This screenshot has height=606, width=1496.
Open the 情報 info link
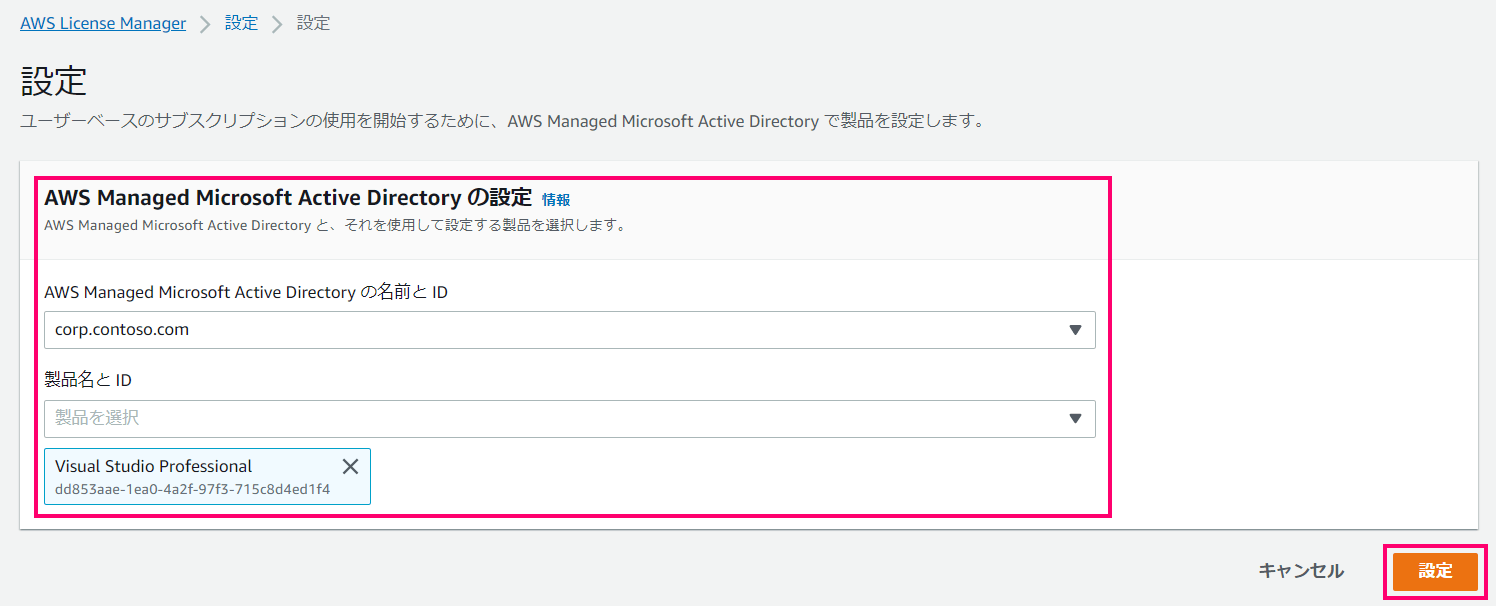coord(556,199)
